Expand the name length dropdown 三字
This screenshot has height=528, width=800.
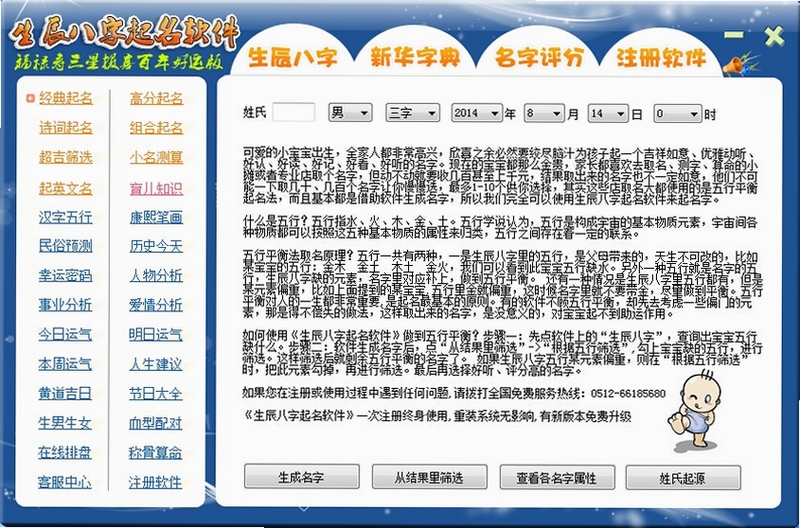412,112
